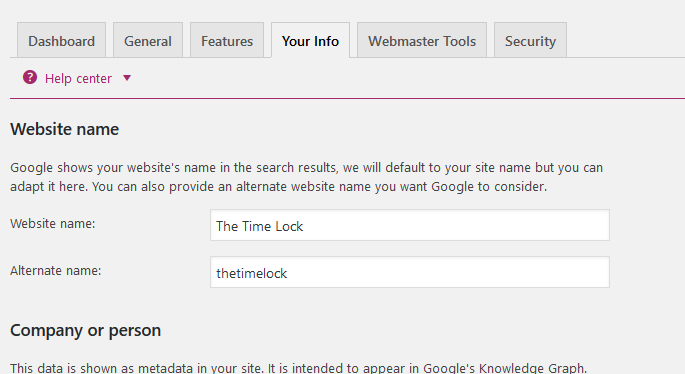Open the Help center link text

click(x=78, y=78)
